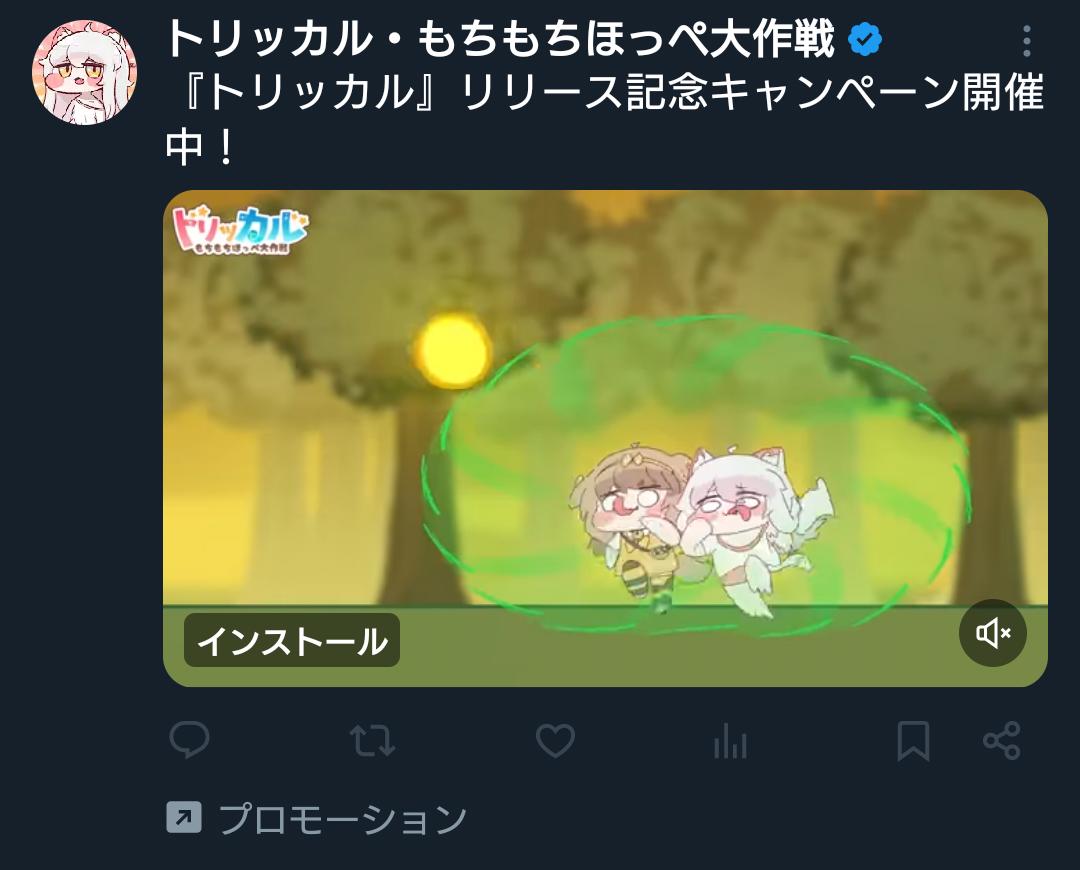Click the green swirl effect in video
The width and height of the screenshot is (1080, 870).
(696, 475)
